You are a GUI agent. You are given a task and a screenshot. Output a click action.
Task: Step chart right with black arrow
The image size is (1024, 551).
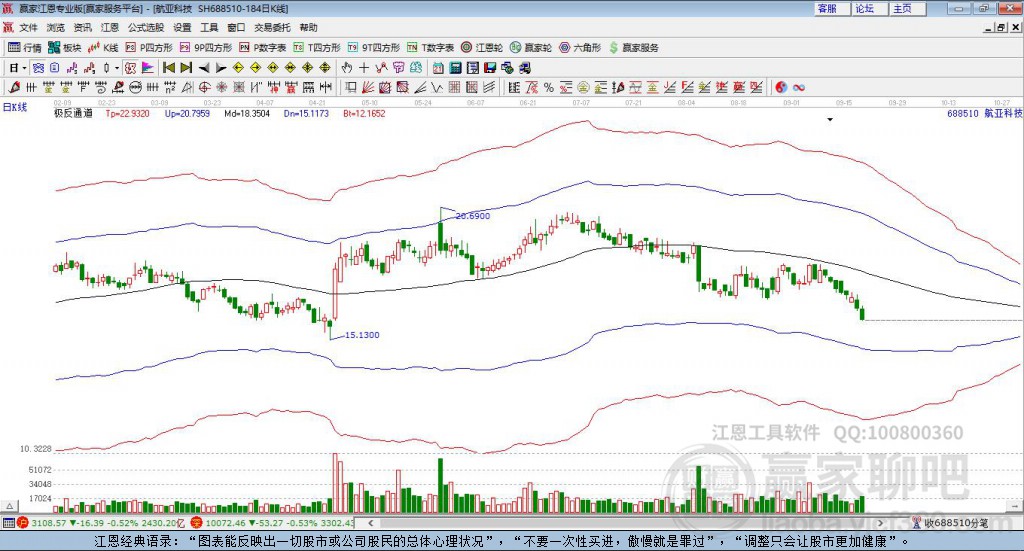click(221, 68)
